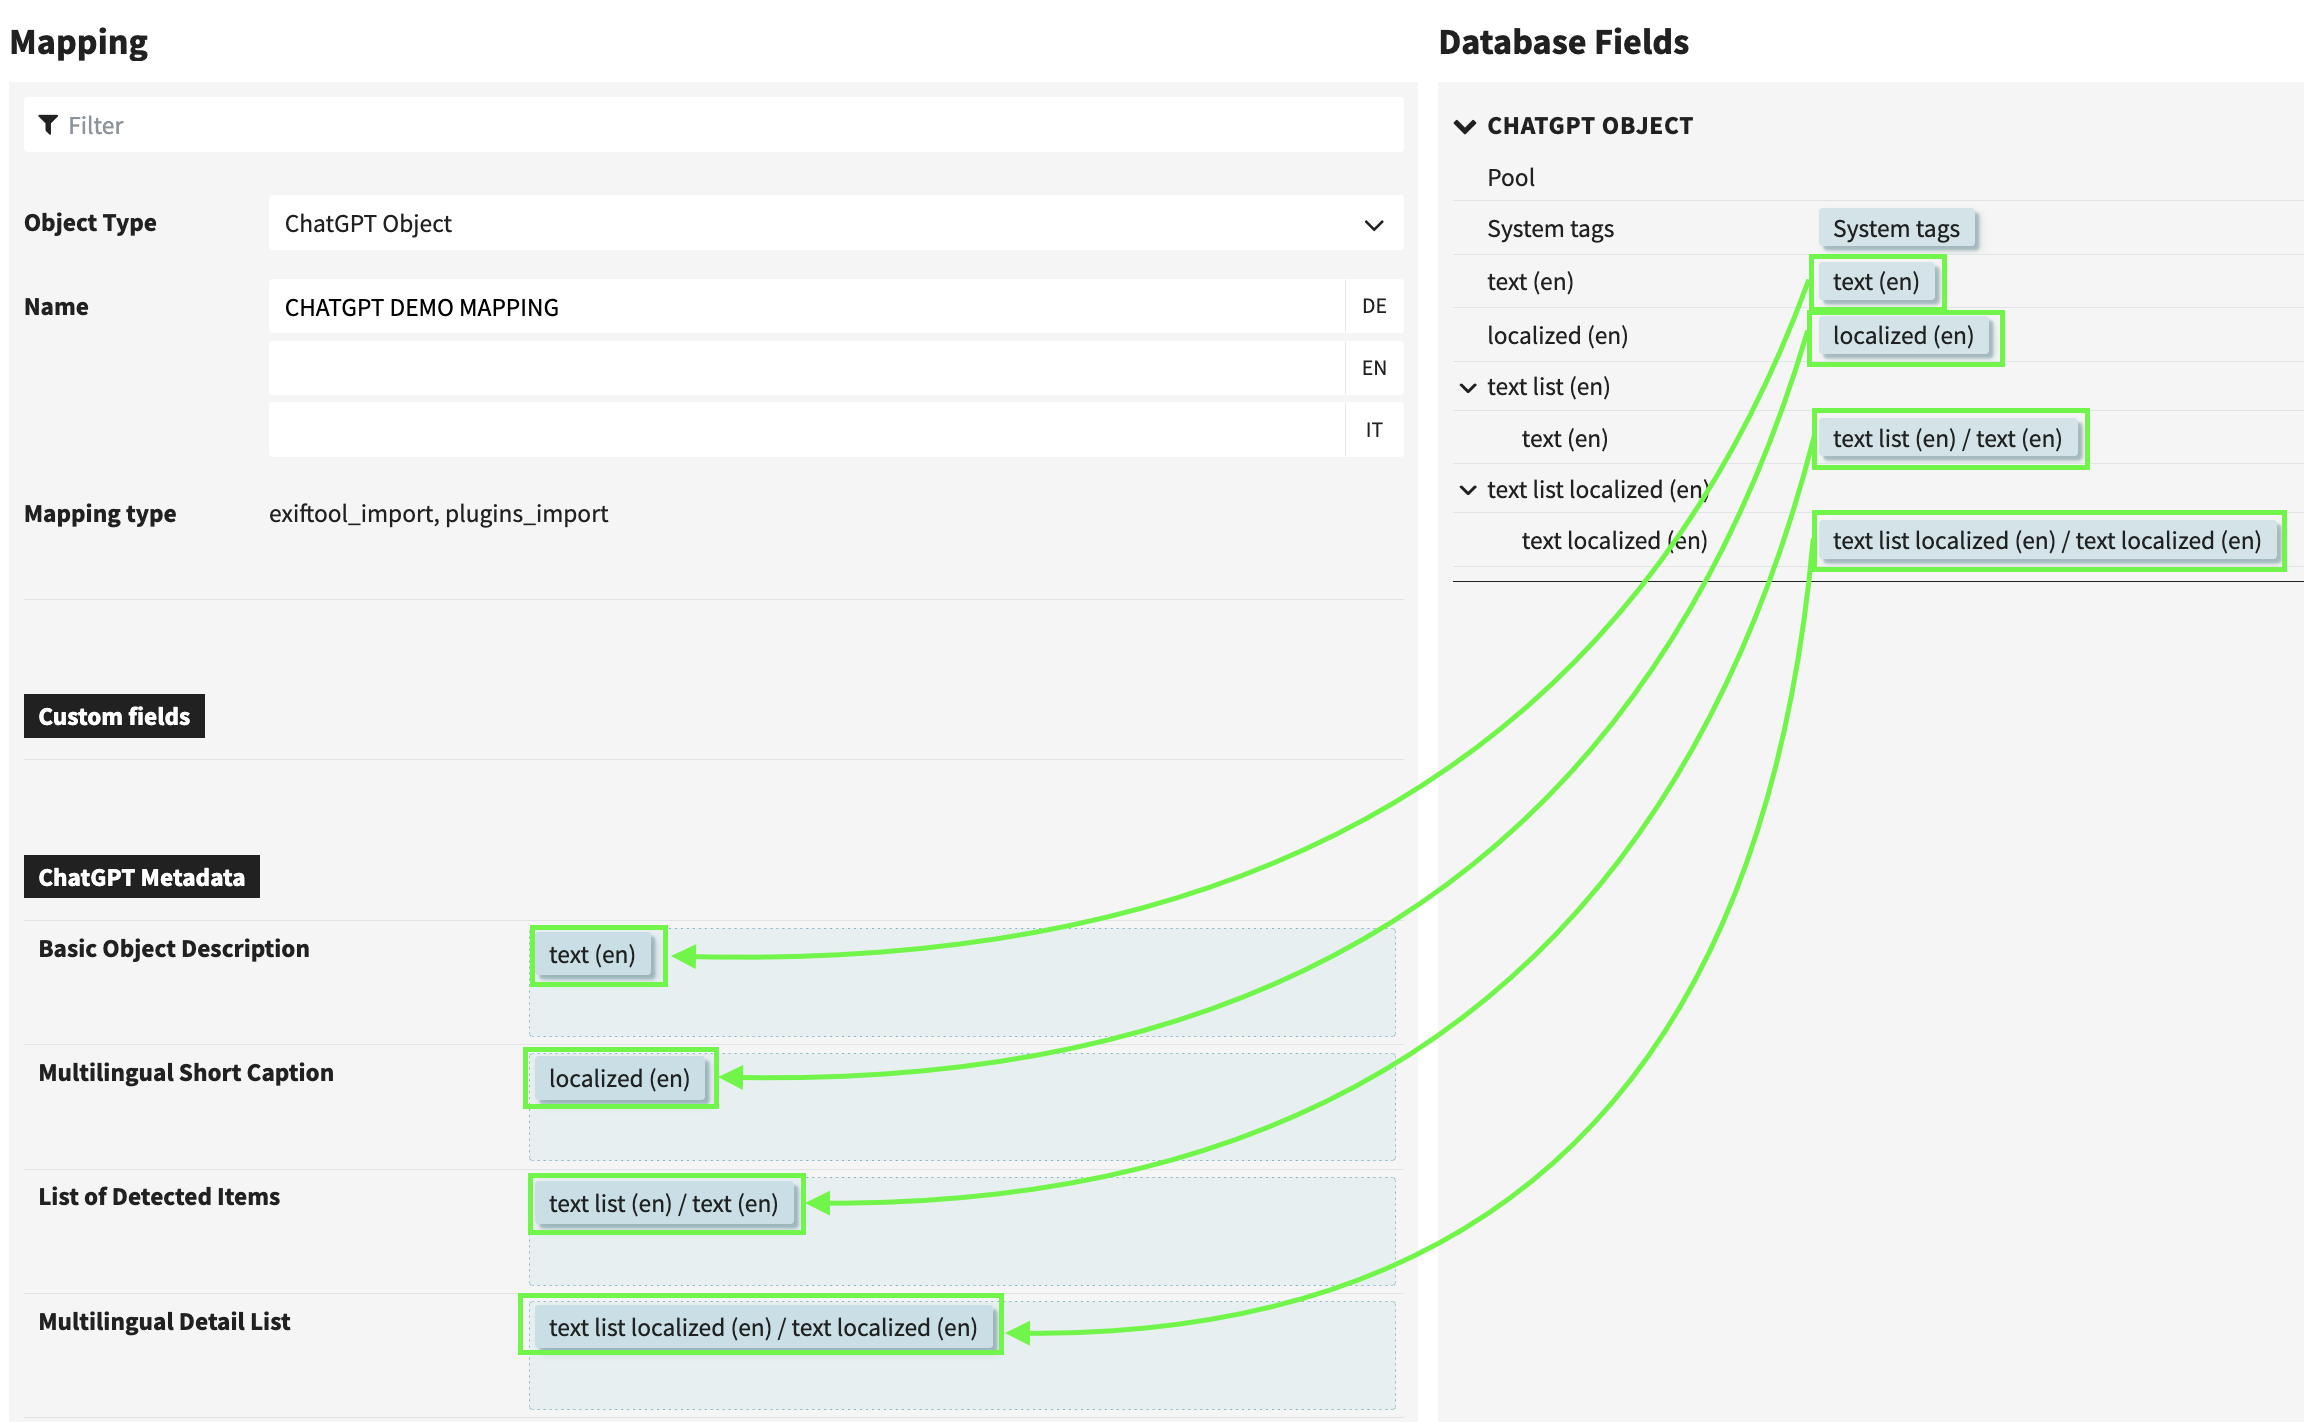Viewport: 2304px width, 1422px height.
Task: Select the System tags field pill
Action: tap(1895, 228)
